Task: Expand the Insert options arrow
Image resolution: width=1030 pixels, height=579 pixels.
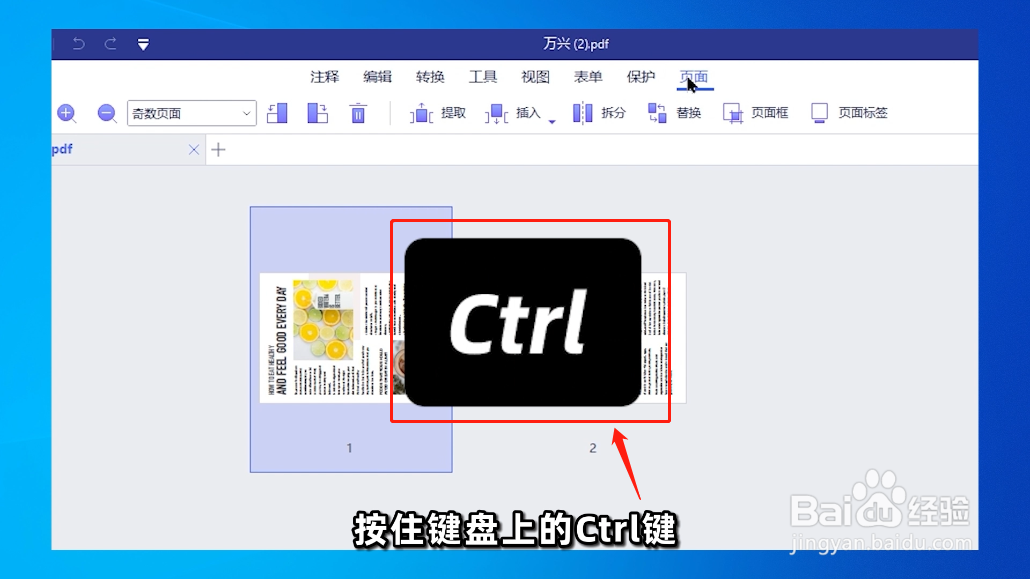Action: click(x=553, y=119)
